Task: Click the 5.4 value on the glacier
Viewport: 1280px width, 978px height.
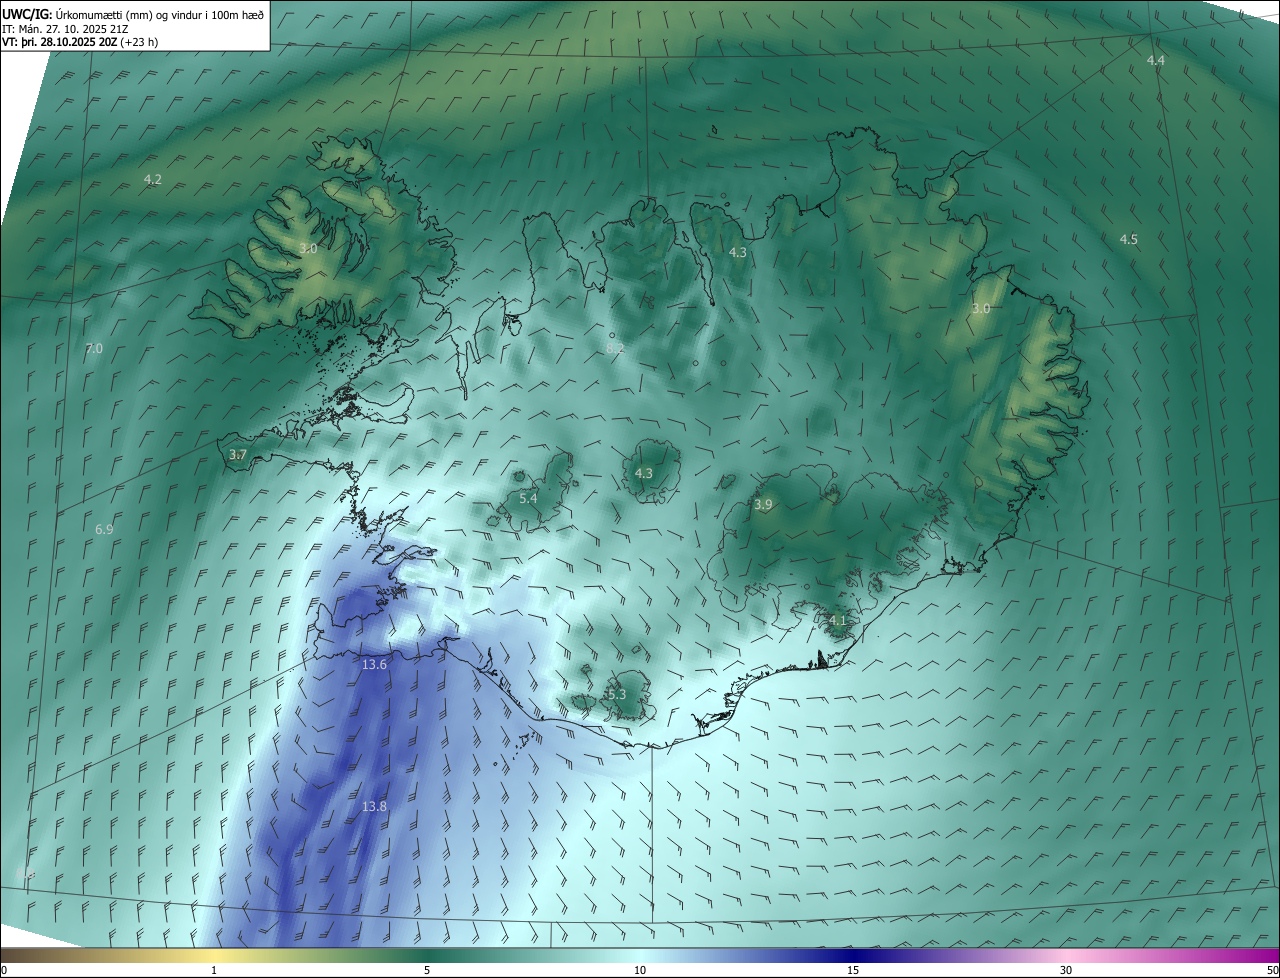Action: (528, 498)
